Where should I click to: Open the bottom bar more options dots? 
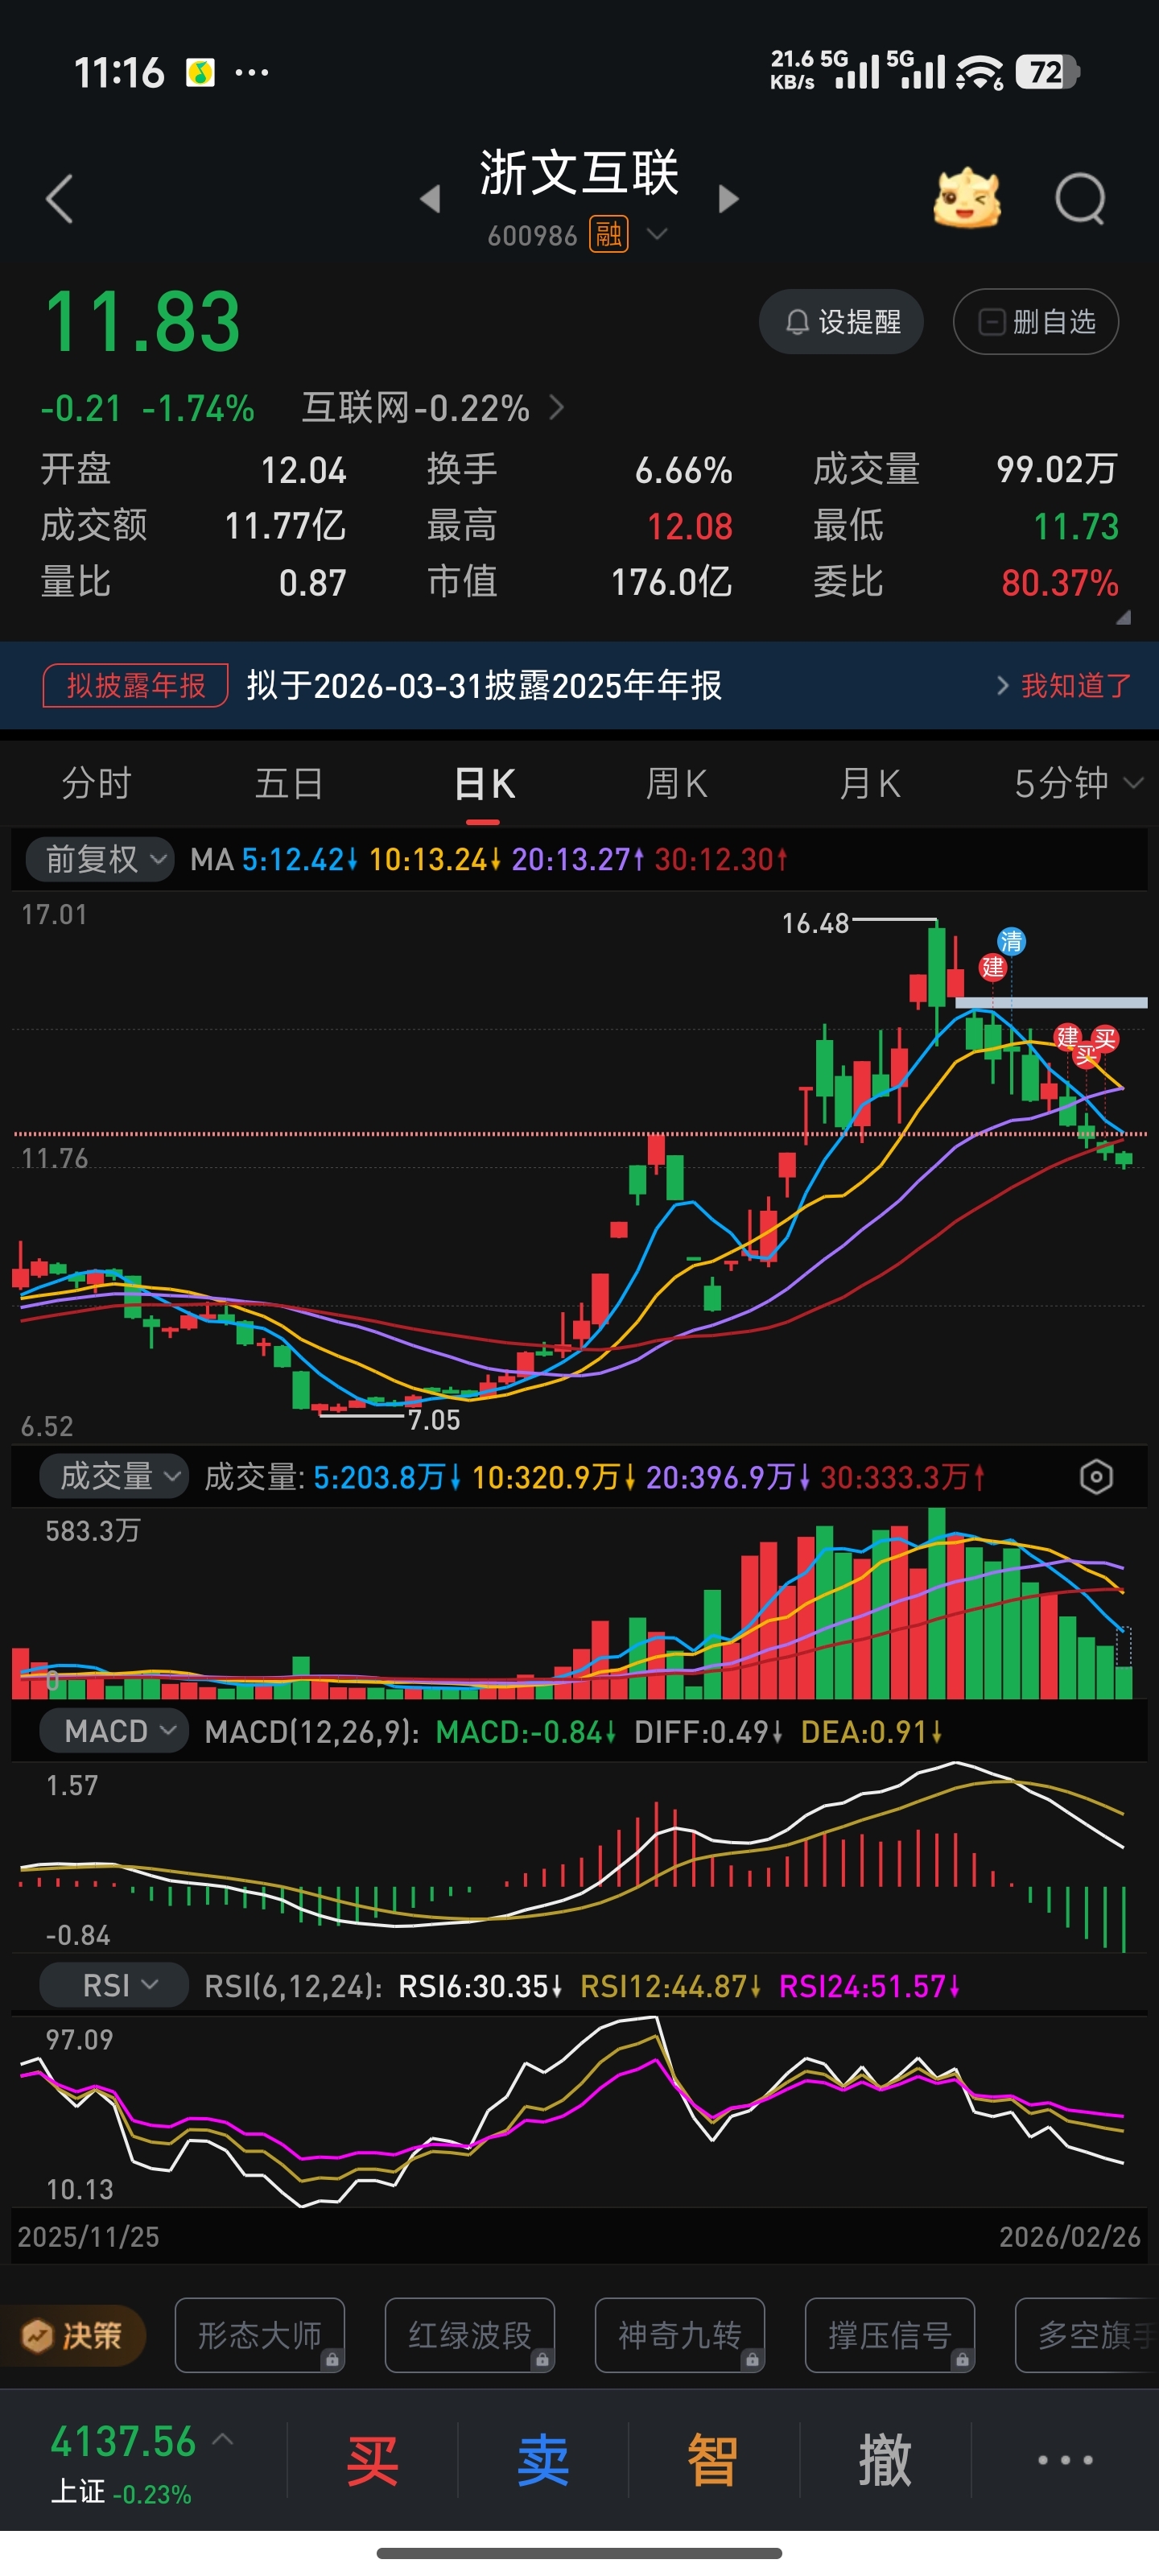coord(1065,2460)
